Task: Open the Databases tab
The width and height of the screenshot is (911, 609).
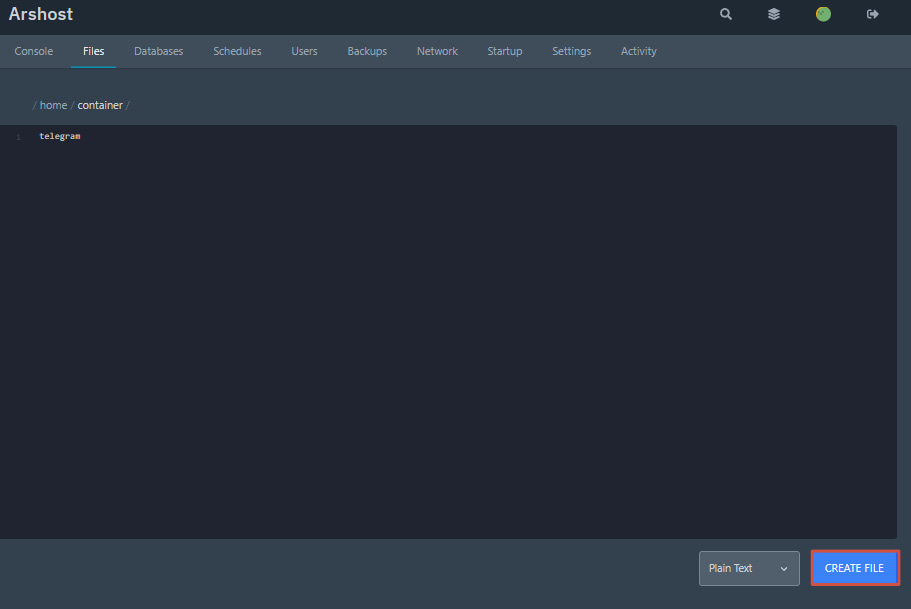Action: coord(159,51)
